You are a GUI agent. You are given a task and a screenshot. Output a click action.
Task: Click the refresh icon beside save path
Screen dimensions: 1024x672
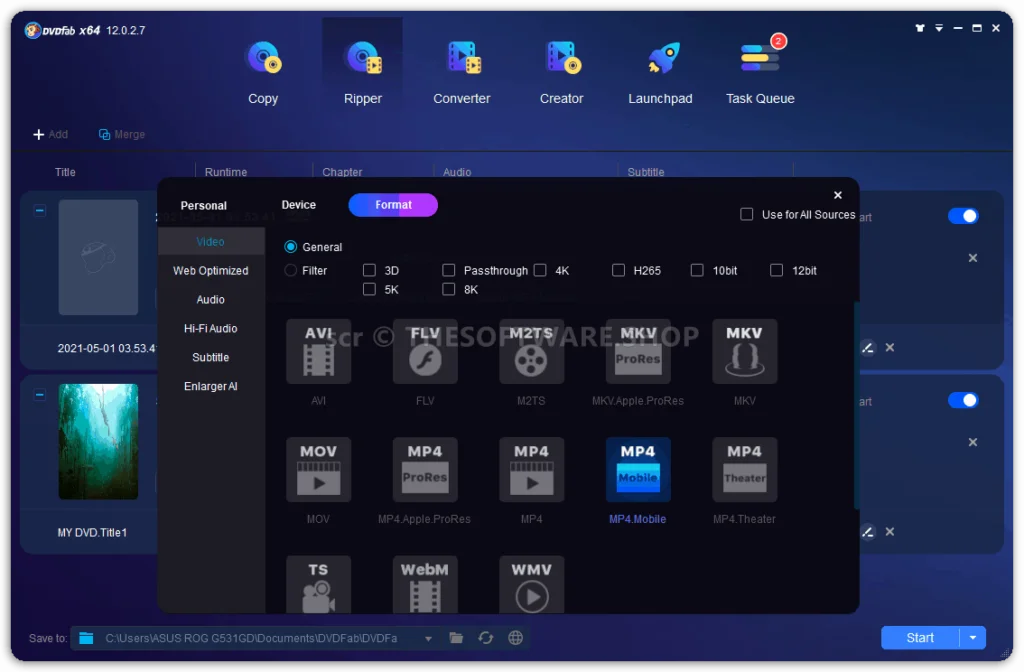(x=485, y=638)
